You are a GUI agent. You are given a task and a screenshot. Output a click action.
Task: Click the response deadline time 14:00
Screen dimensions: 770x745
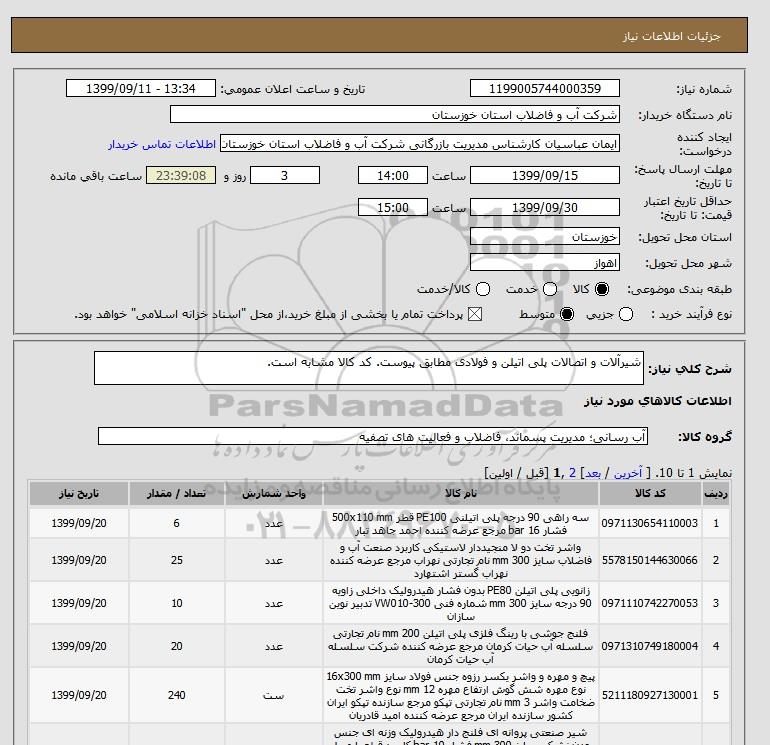click(393, 175)
